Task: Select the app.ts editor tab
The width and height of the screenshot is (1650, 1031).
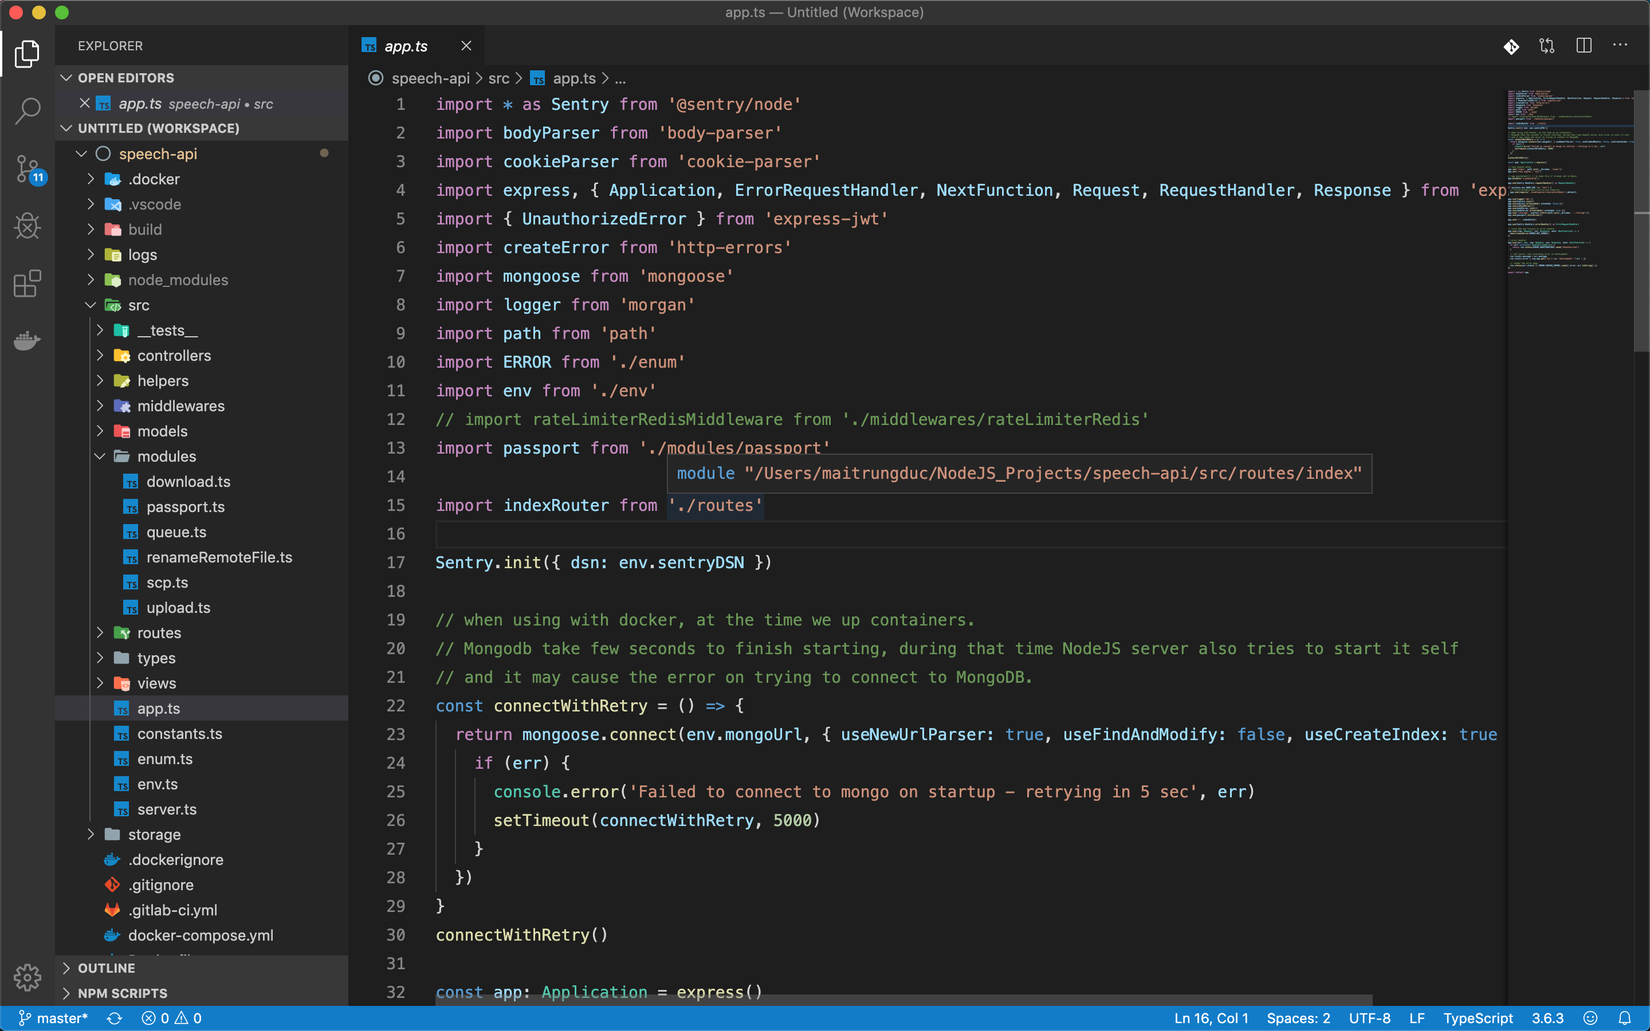Action: tap(405, 45)
